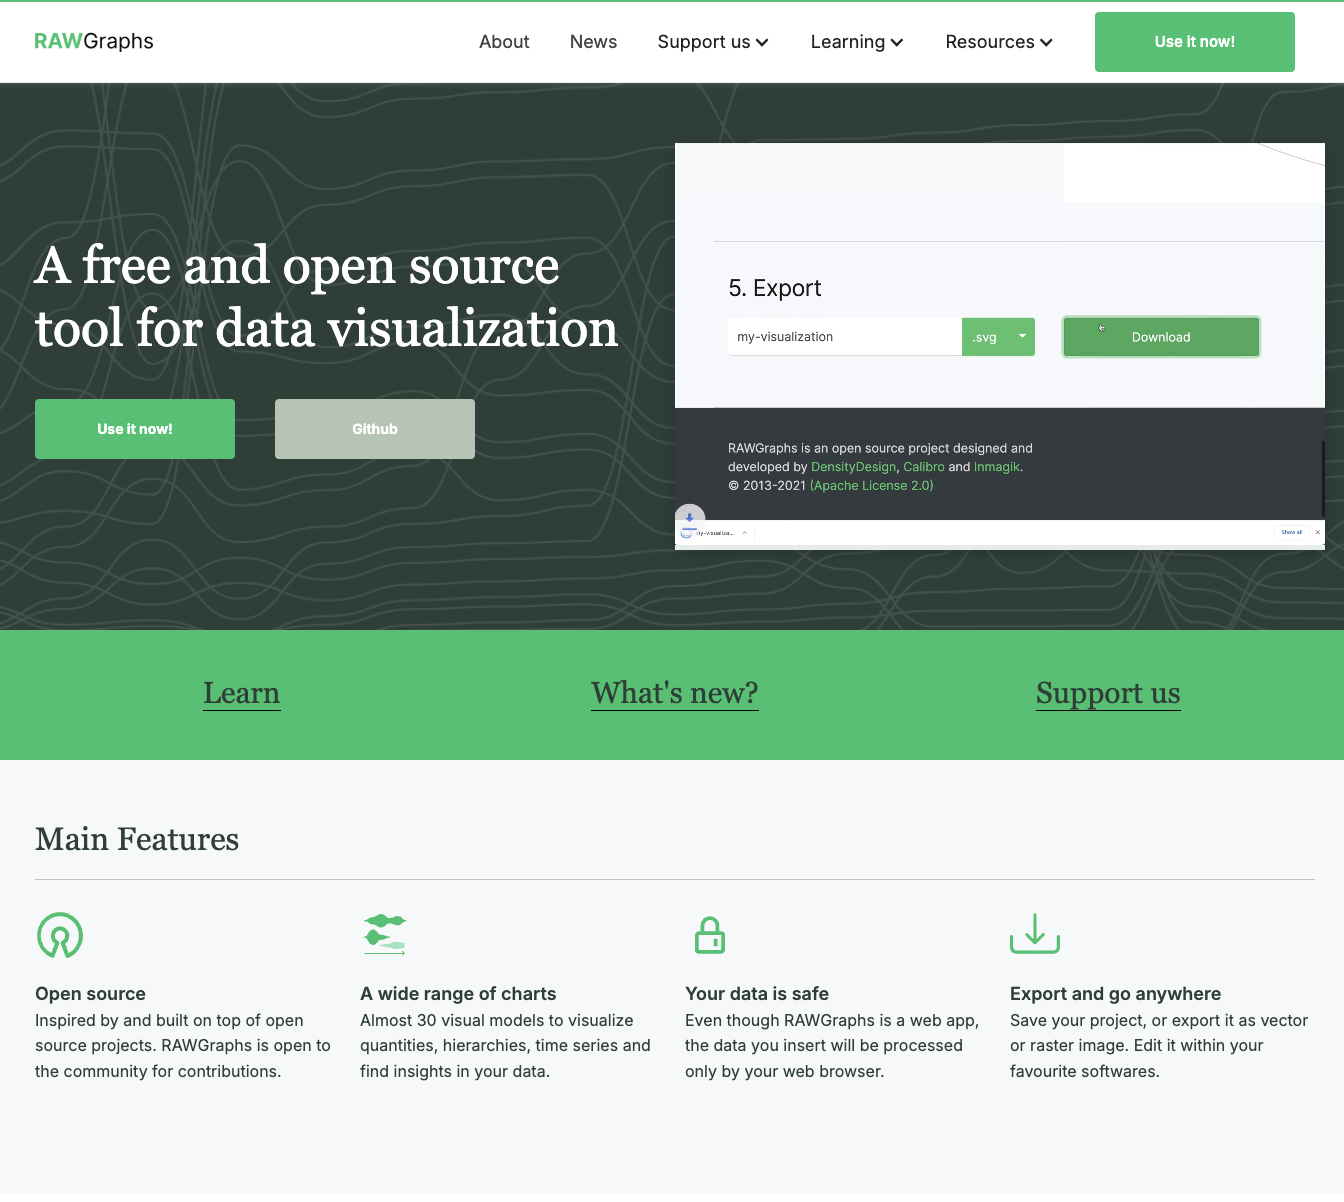Screen dimensions: 1344x1202
Task: Click the blue download arrow in preview bar
Action: [689, 518]
